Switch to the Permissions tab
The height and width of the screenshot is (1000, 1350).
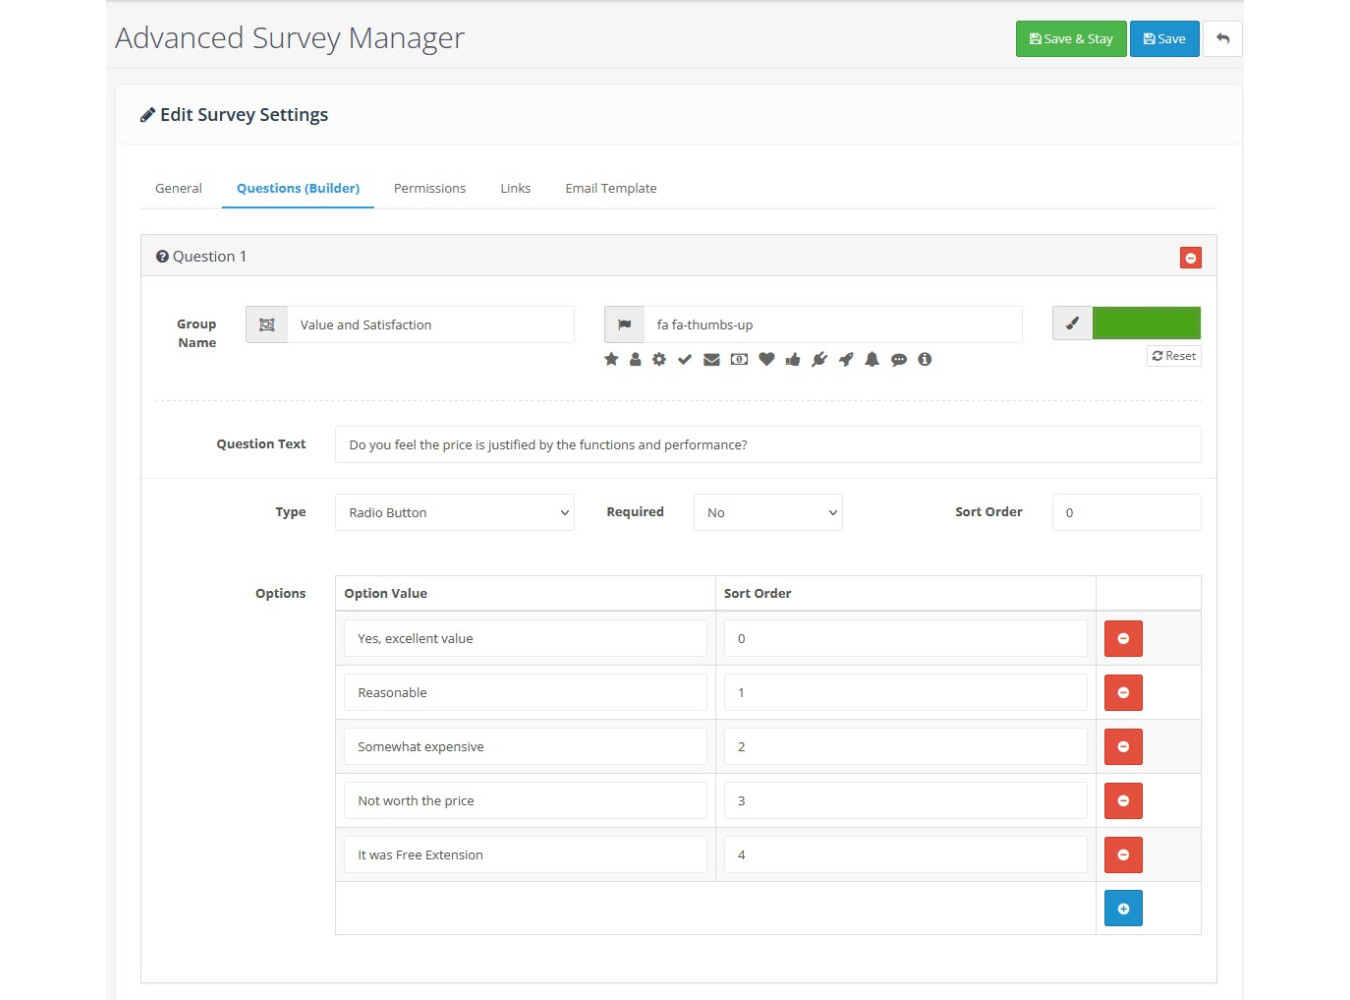click(429, 188)
